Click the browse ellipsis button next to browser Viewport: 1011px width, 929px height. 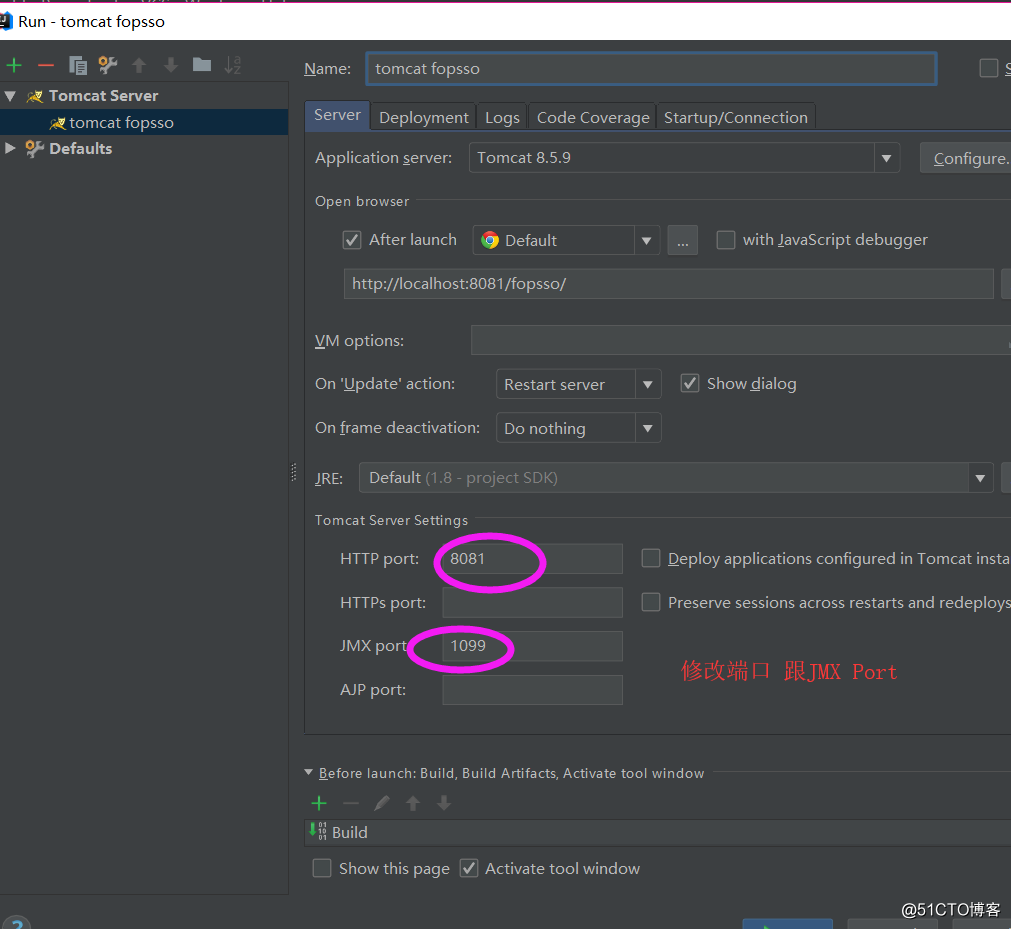(682, 240)
